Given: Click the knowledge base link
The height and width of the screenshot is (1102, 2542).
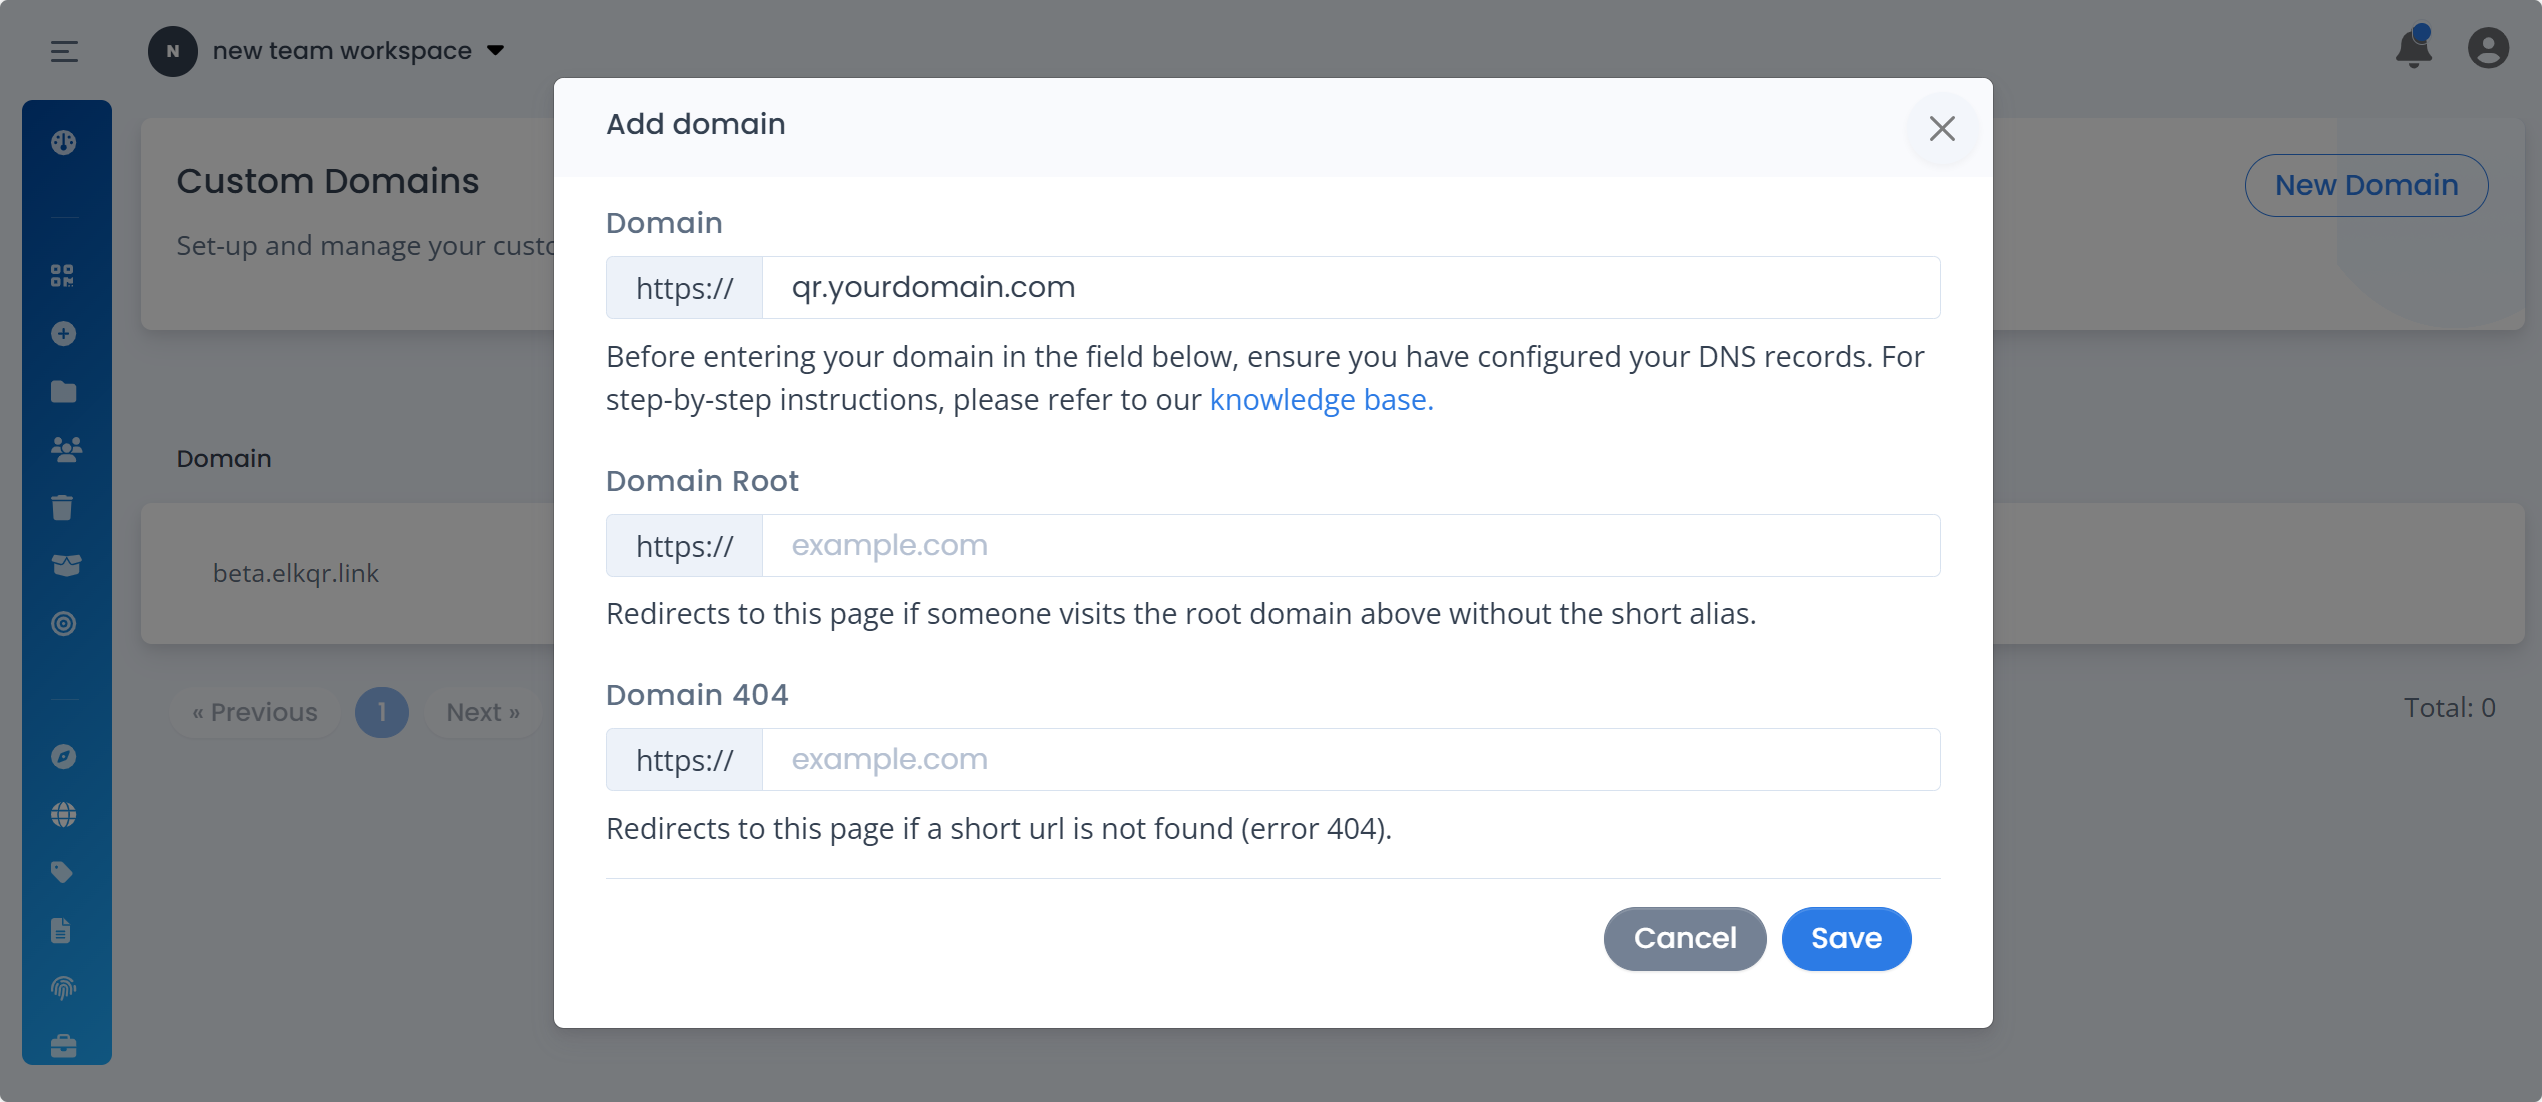Looking at the screenshot, I should (x=1321, y=400).
